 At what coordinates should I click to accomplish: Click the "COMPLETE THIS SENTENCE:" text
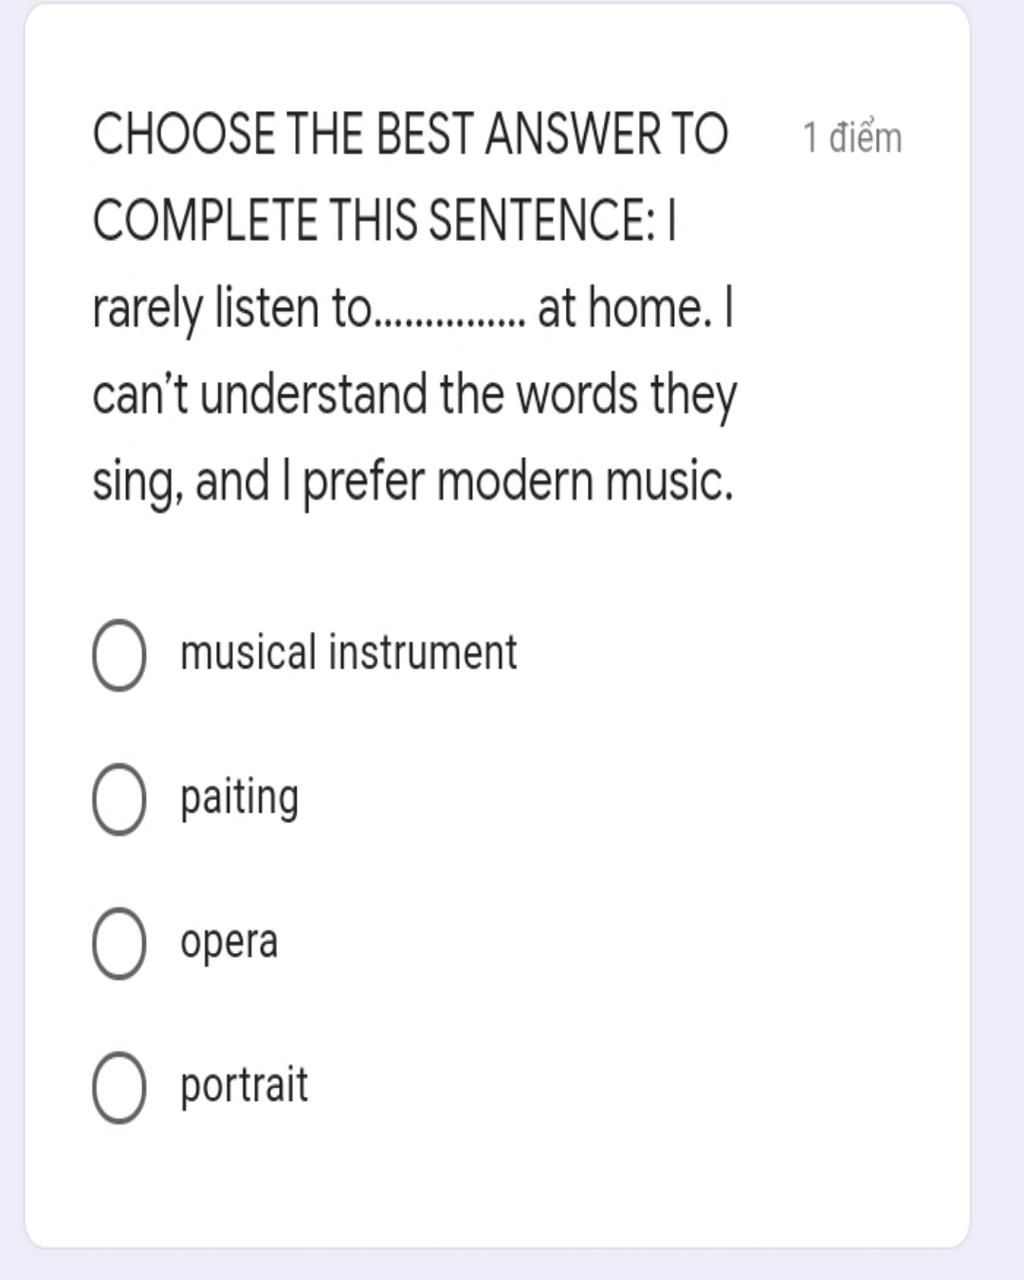(374, 221)
